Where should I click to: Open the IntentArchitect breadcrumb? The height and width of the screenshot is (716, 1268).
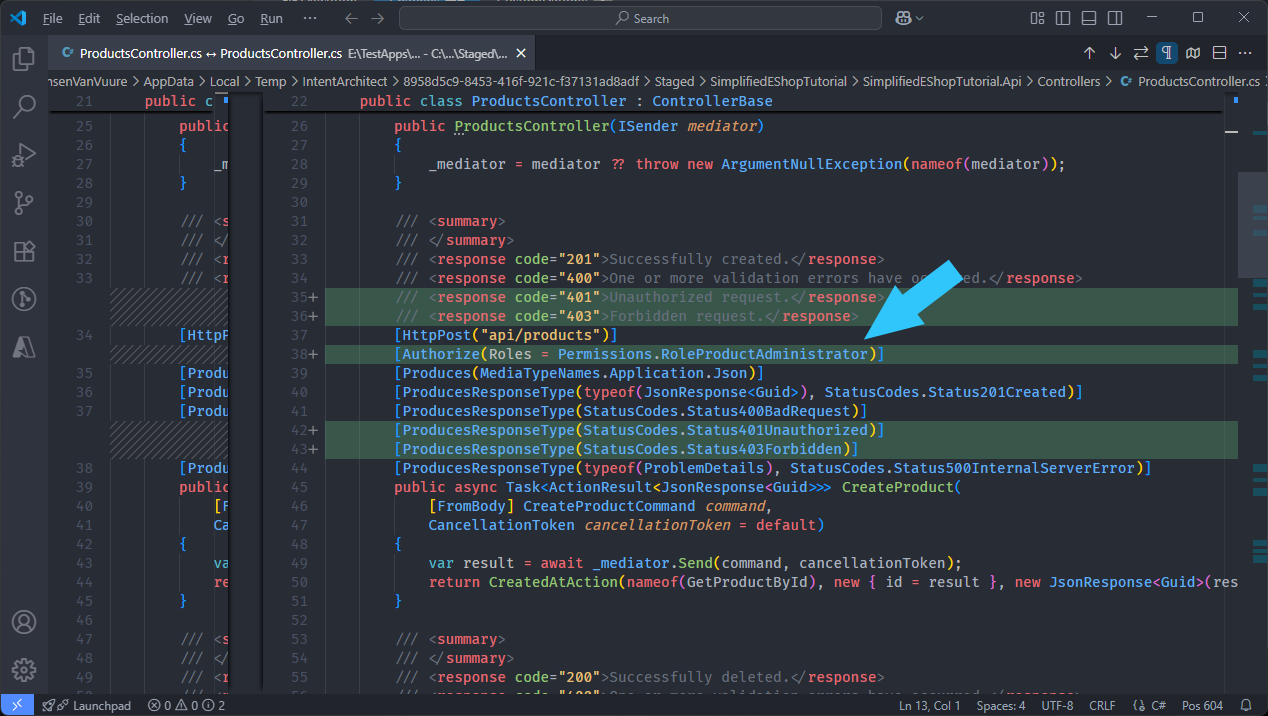tap(343, 82)
